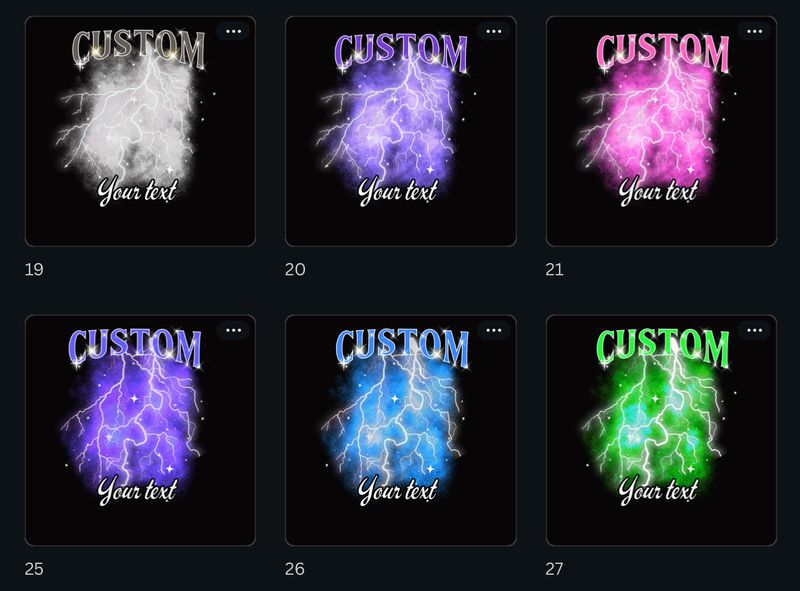Select the pink lightning design thumbnail
The width and height of the screenshot is (800, 591).
(661, 132)
